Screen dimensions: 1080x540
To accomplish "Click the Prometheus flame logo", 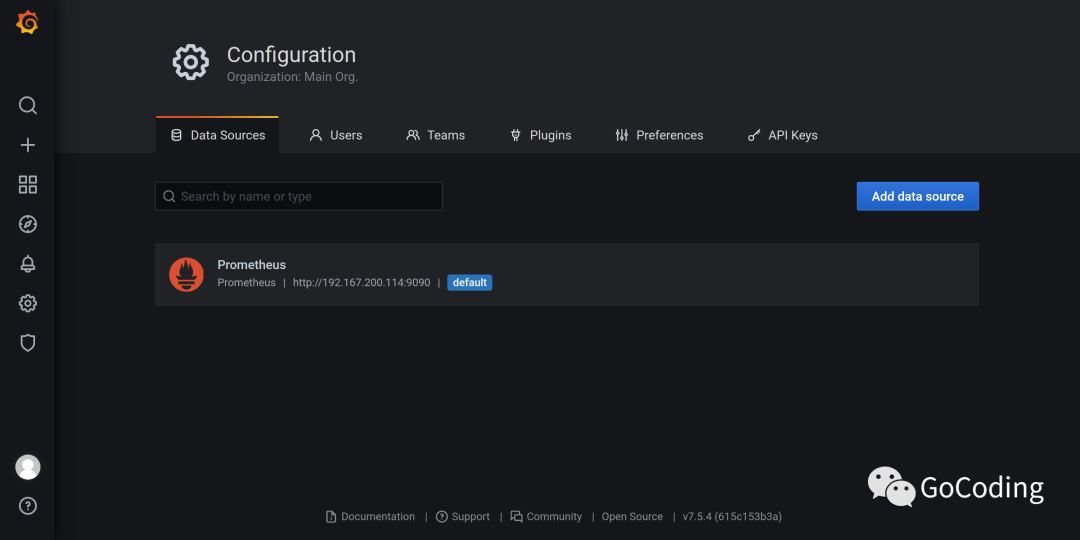I will tap(186, 274).
